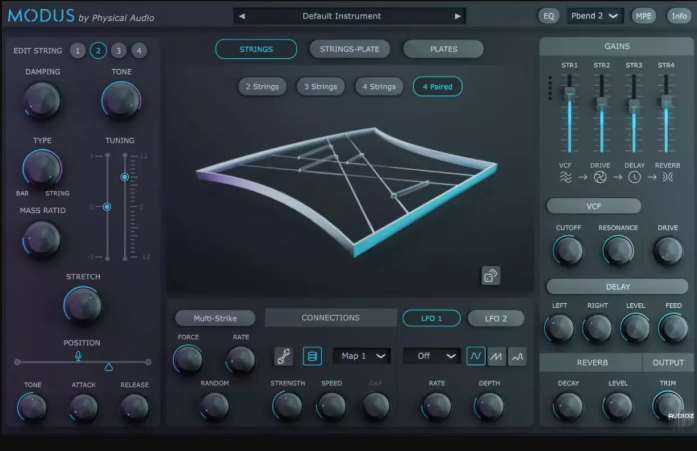Image resolution: width=697 pixels, height=451 pixels.
Task: Select string 1 for editing
Action: click(78, 51)
